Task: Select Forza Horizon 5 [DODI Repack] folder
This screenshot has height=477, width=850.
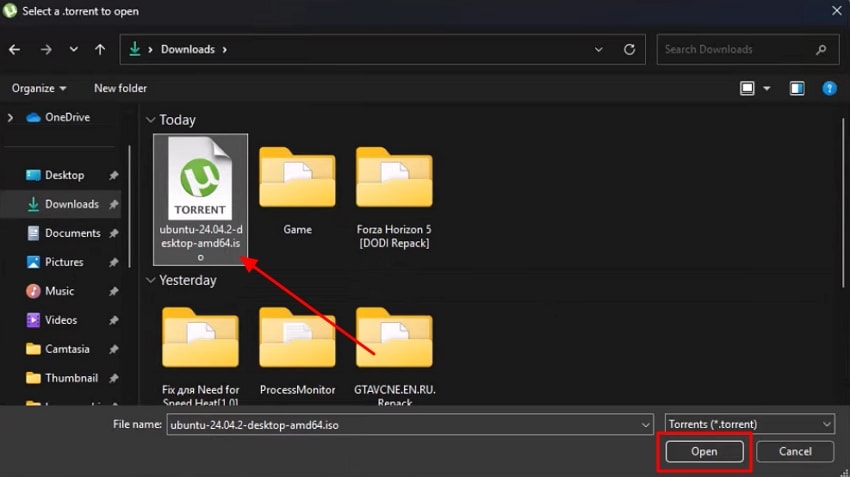Action: point(394,198)
